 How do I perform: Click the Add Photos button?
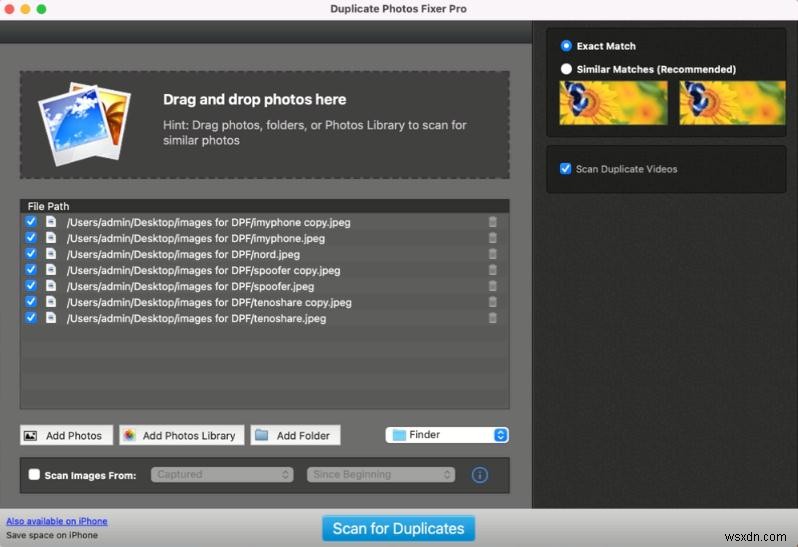[66, 435]
